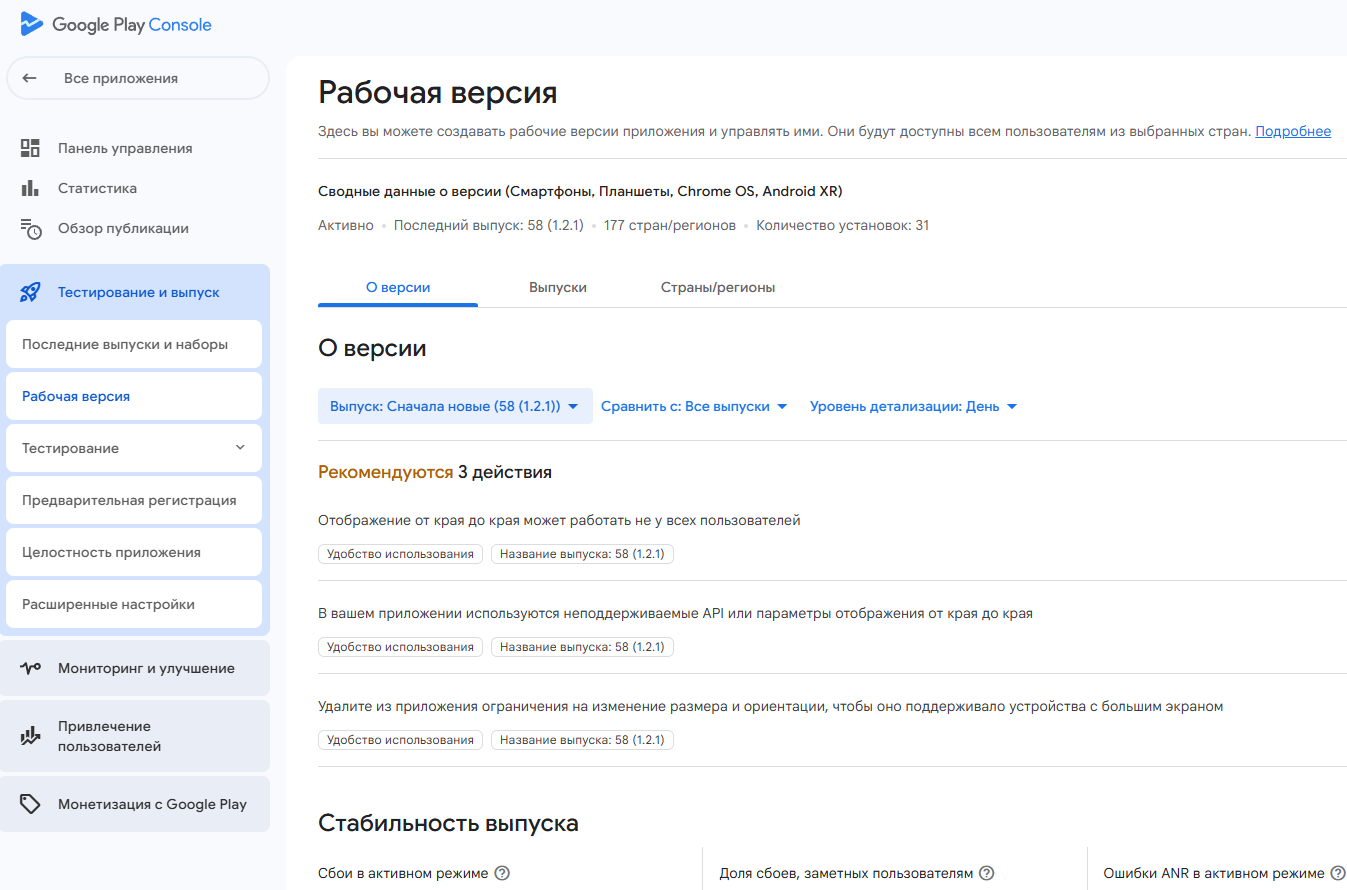Open the Страны/регионы tab

click(x=717, y=287)
